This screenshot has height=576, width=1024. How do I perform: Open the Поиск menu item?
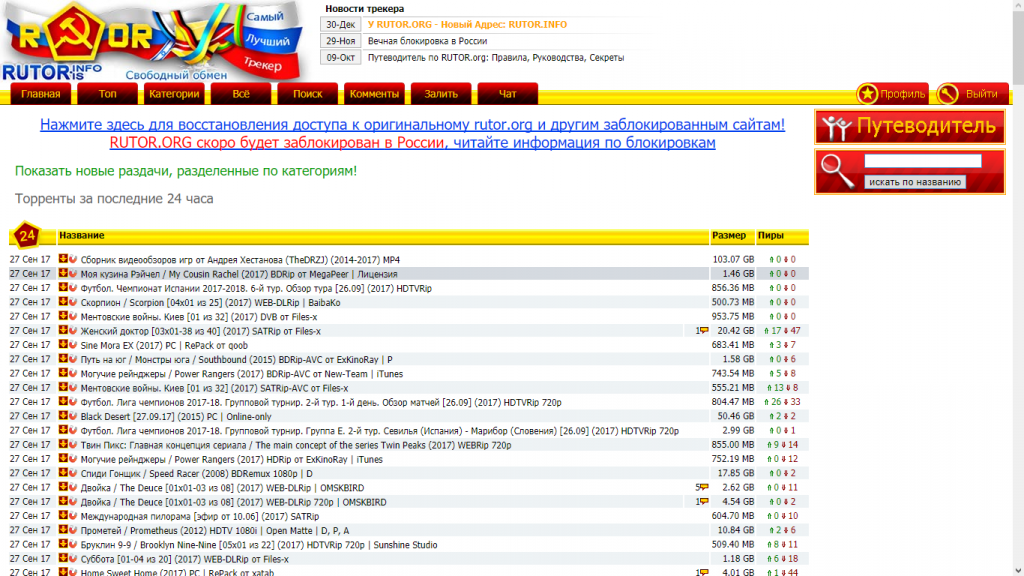(x=307, y=93)
